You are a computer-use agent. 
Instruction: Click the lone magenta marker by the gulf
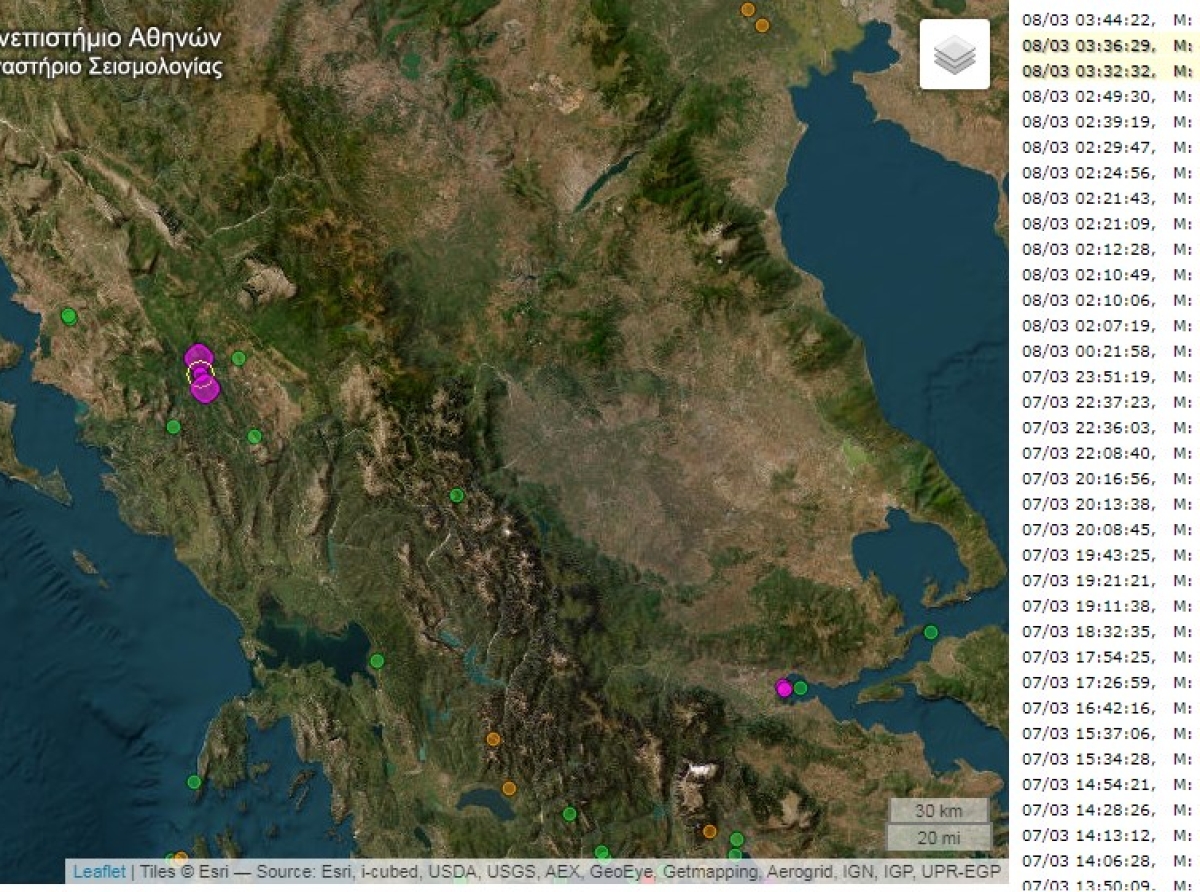pos(784,688)
